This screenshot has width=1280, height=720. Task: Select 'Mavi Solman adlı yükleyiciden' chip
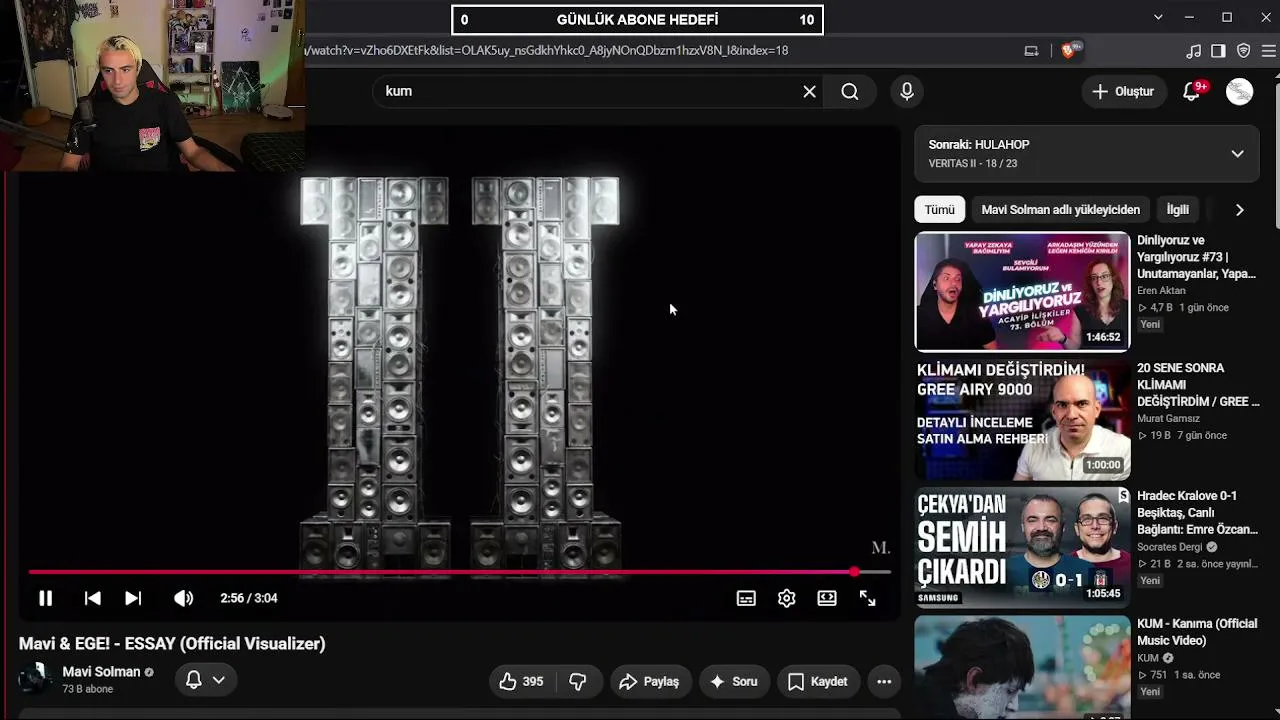click(1060, 210)
